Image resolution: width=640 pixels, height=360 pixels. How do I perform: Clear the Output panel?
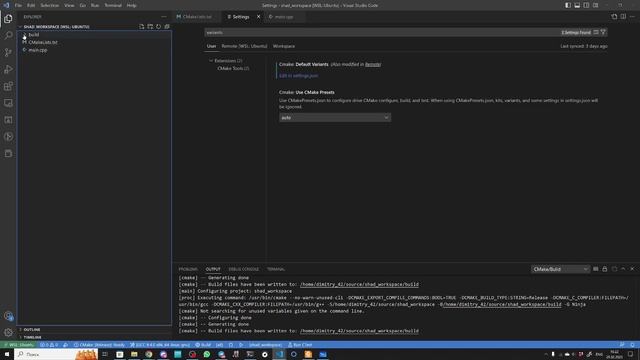[x=596, y=269]
